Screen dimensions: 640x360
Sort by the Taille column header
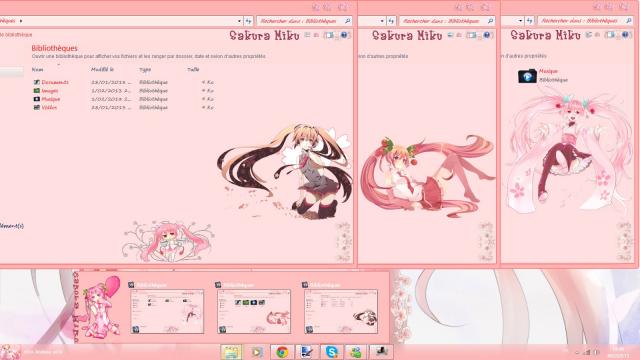pyautogui.click(x=193, y=70)
